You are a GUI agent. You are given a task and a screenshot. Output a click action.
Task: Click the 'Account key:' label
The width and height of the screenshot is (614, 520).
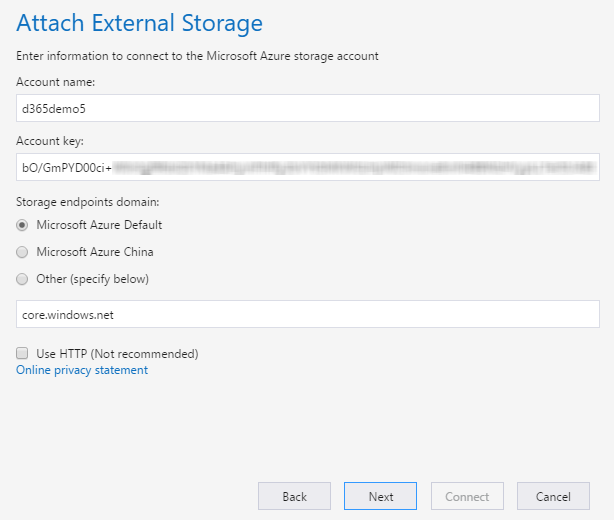48,140
